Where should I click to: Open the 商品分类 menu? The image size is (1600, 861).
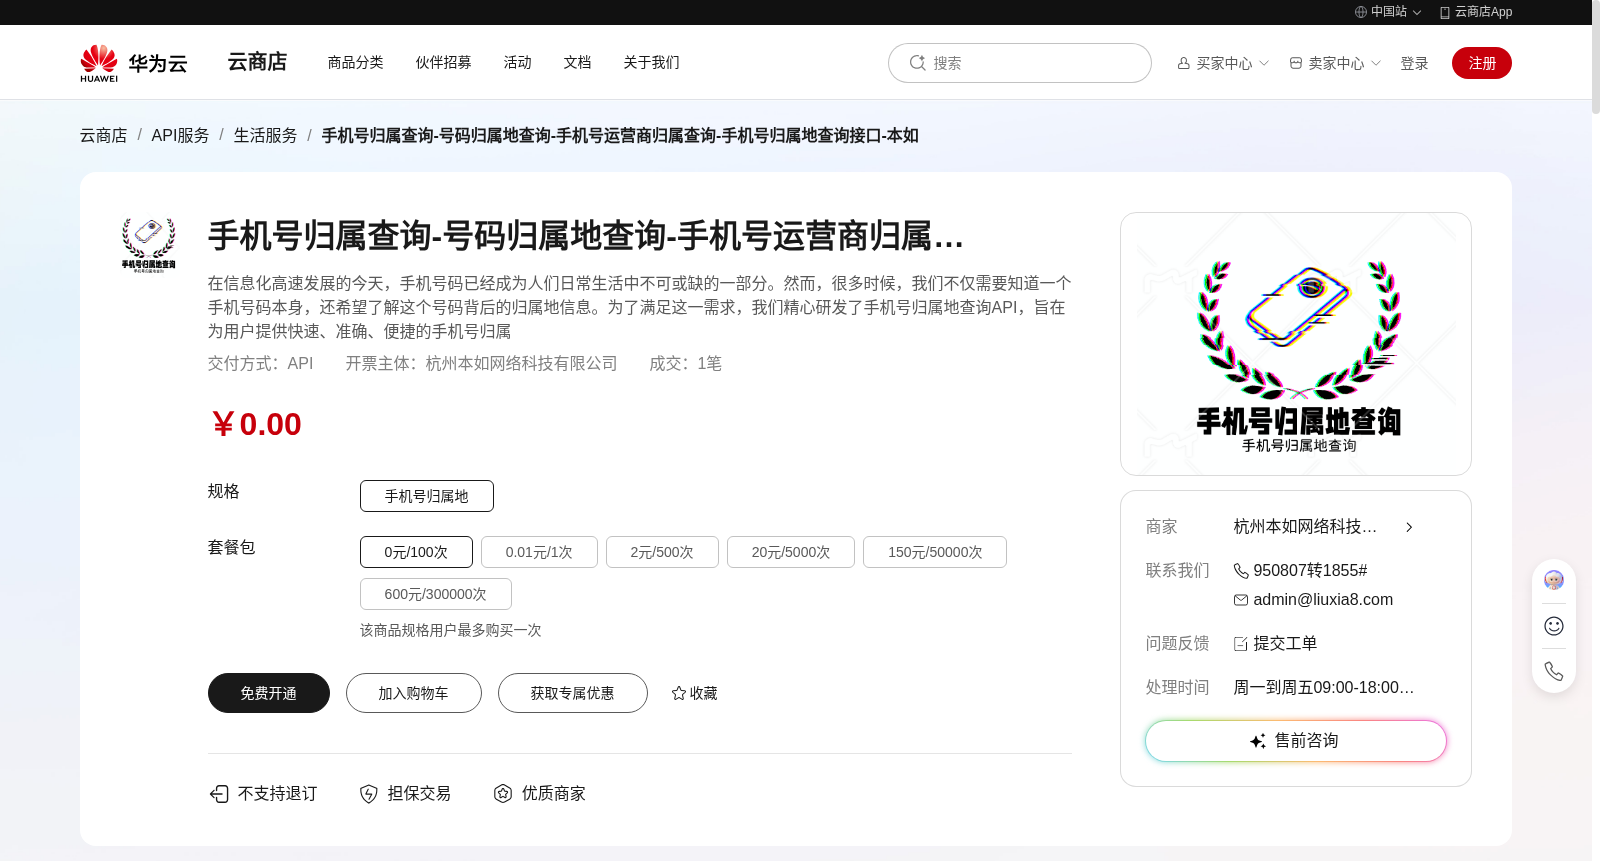(x=356, y=62)
